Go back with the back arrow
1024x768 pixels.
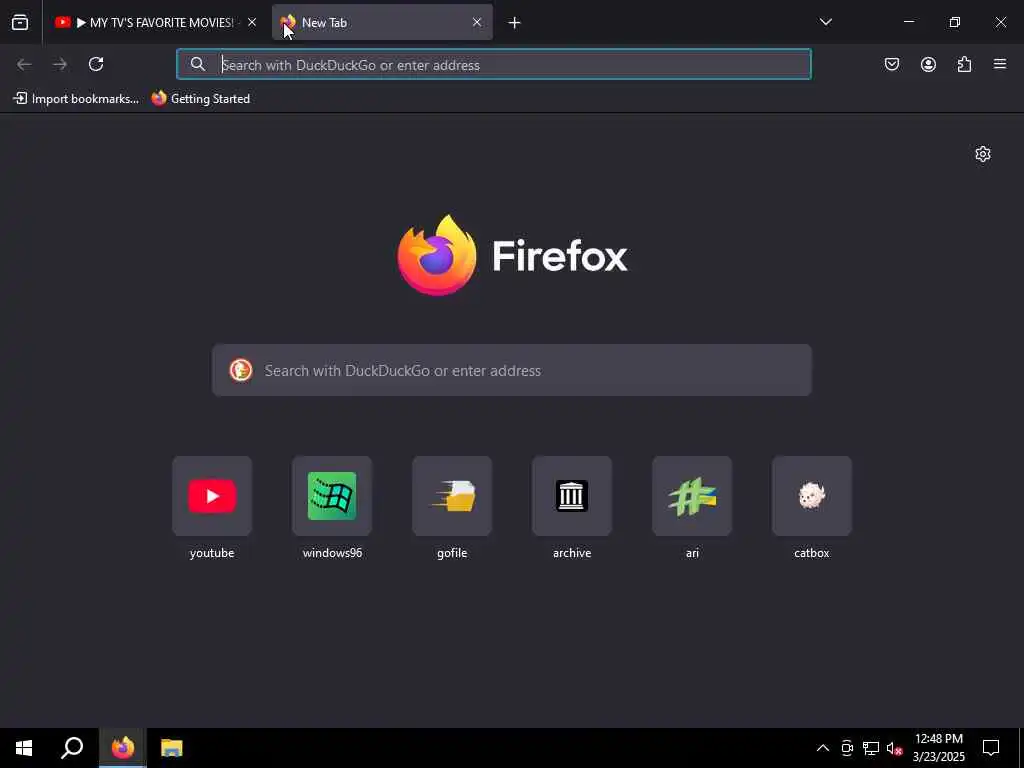[x=24, y=64]
